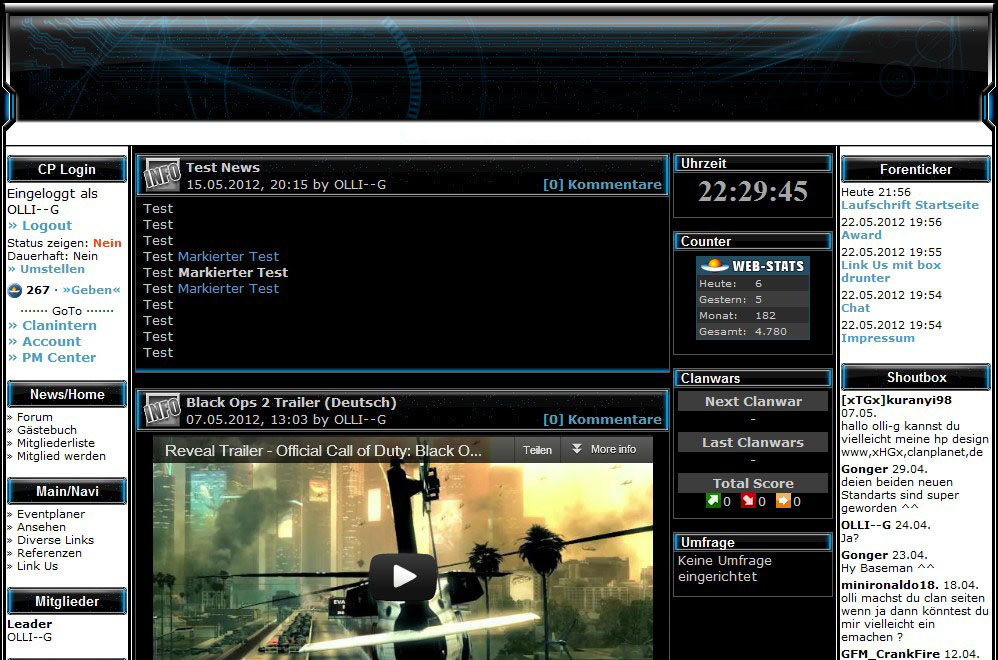The width and height of the screenshot is (998, 660).
Task: Click the blue Markierter Test link on the sixth Test line
Action: tap(228, 288)
